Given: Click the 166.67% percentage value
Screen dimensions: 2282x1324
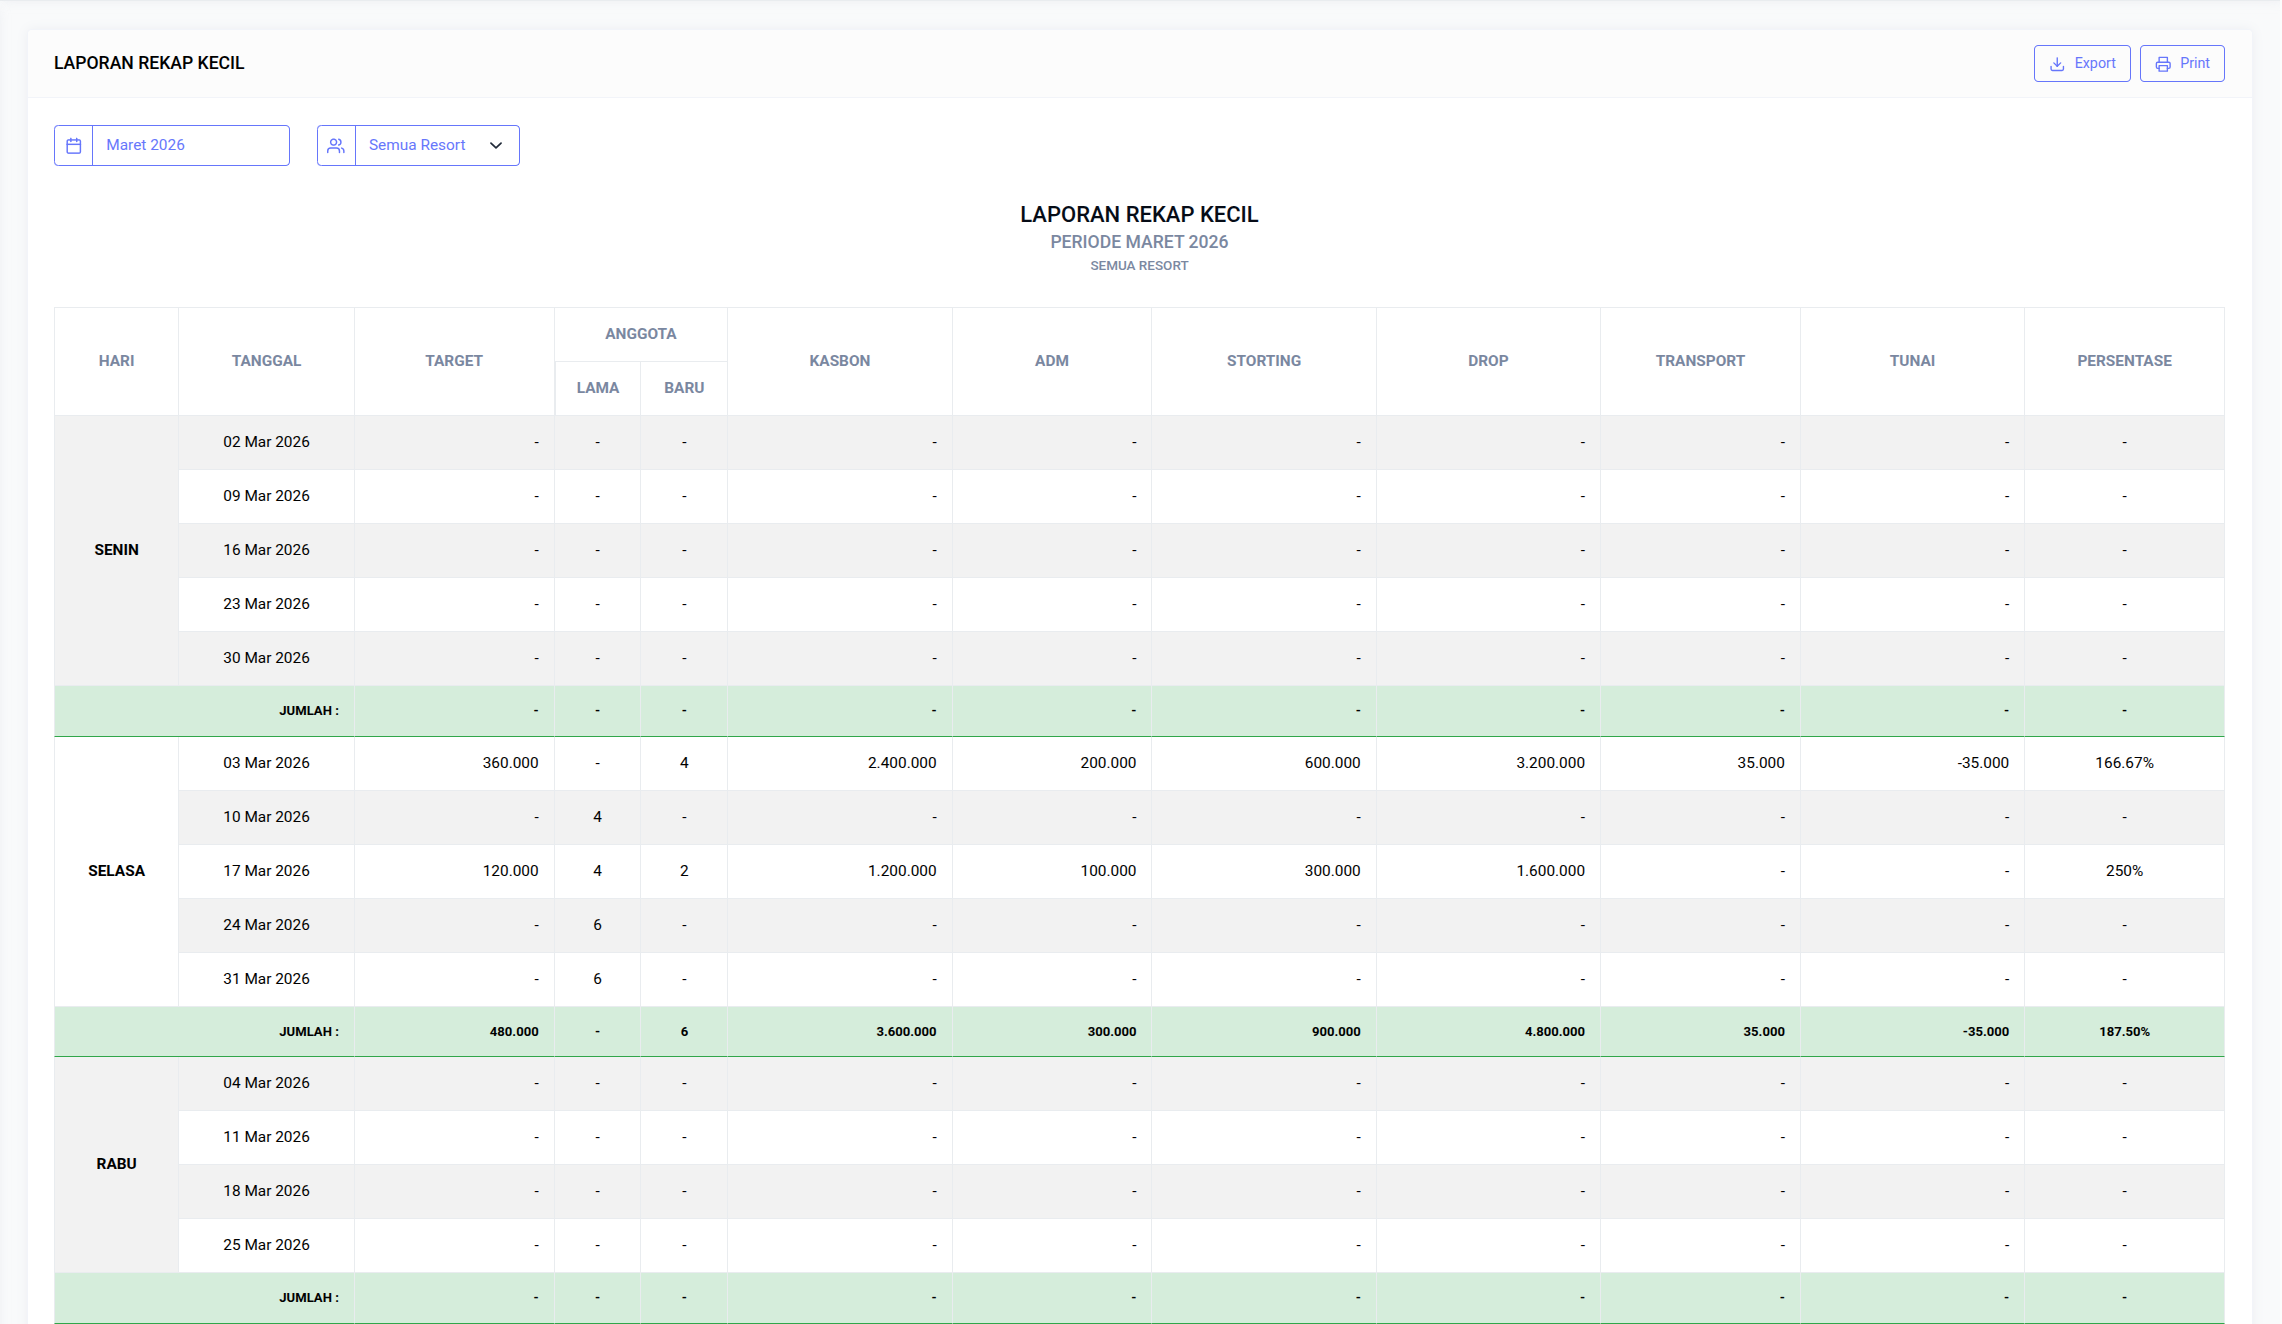Looking at the screenshot, I should (2124, 763).
